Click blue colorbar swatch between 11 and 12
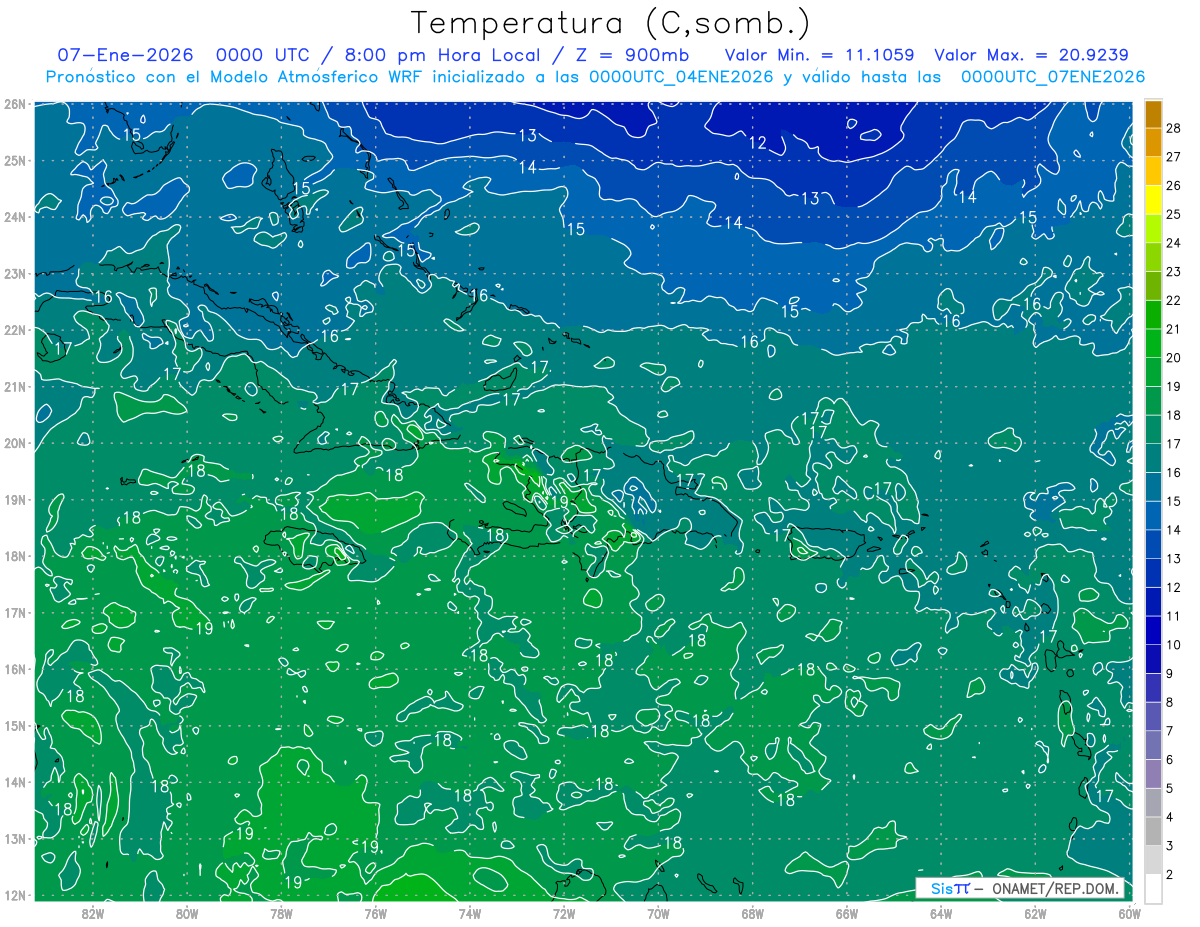The height and width of the screenshot is (927, 1200). (1153, 601)
